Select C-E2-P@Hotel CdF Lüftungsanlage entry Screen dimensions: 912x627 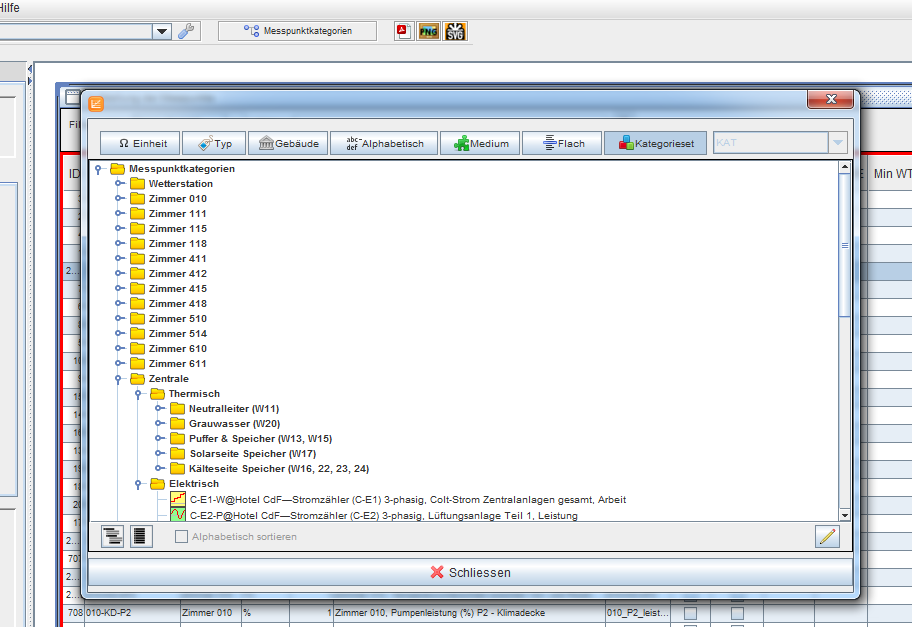click(x=384, y=515)
